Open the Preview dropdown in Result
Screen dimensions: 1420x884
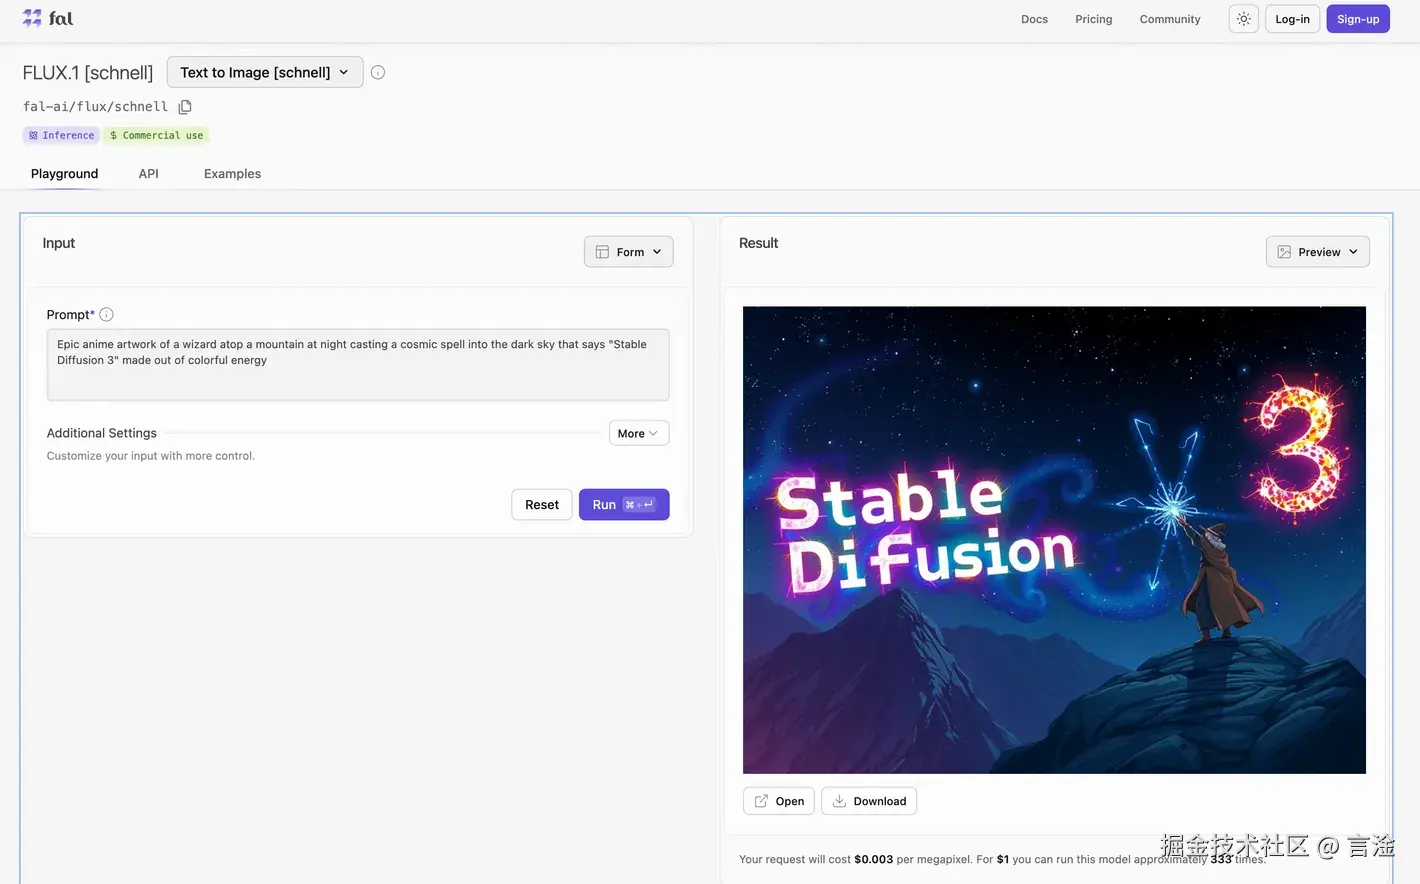(1317, 252)
